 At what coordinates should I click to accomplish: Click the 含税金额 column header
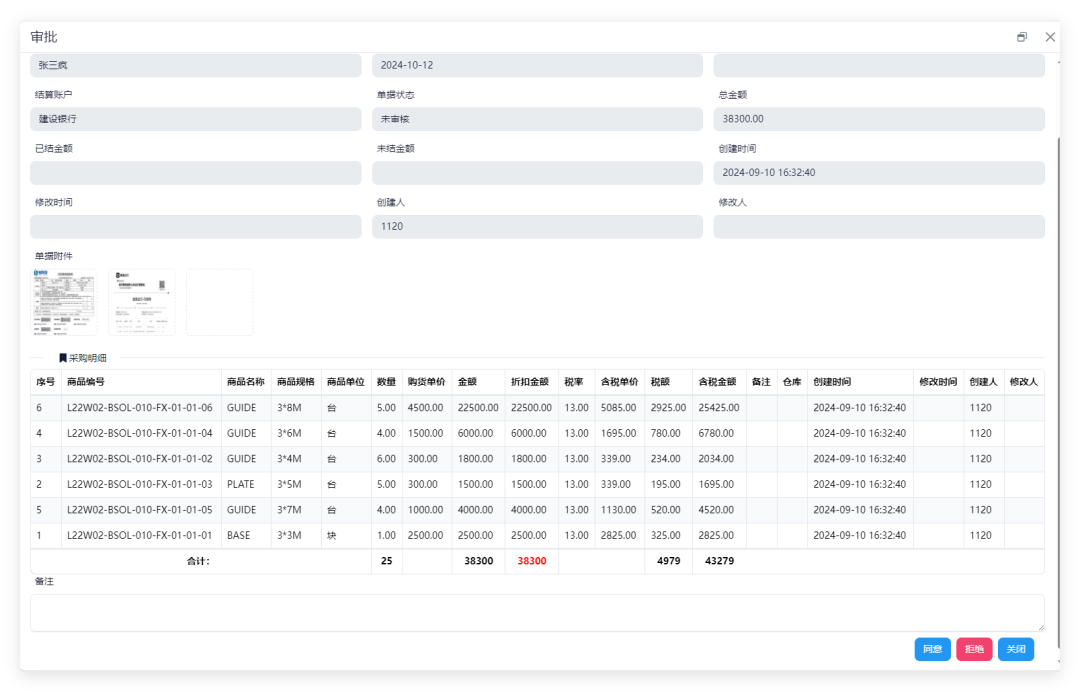click(717, 381)
